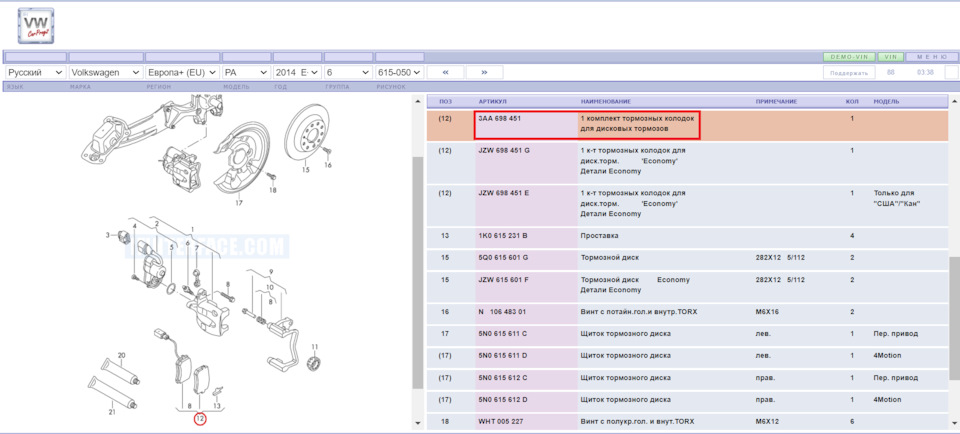Click the VW CarPage logo
960x434 pixels.
[x=36, y=26]
